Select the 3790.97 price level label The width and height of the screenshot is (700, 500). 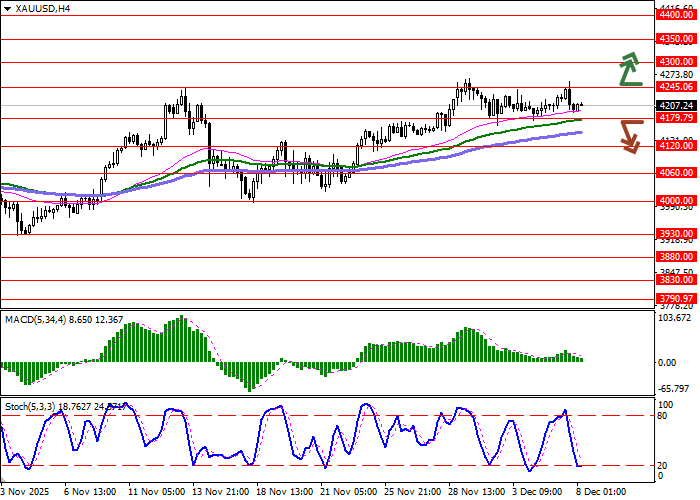pyautogui.click(x=676, y=299)
